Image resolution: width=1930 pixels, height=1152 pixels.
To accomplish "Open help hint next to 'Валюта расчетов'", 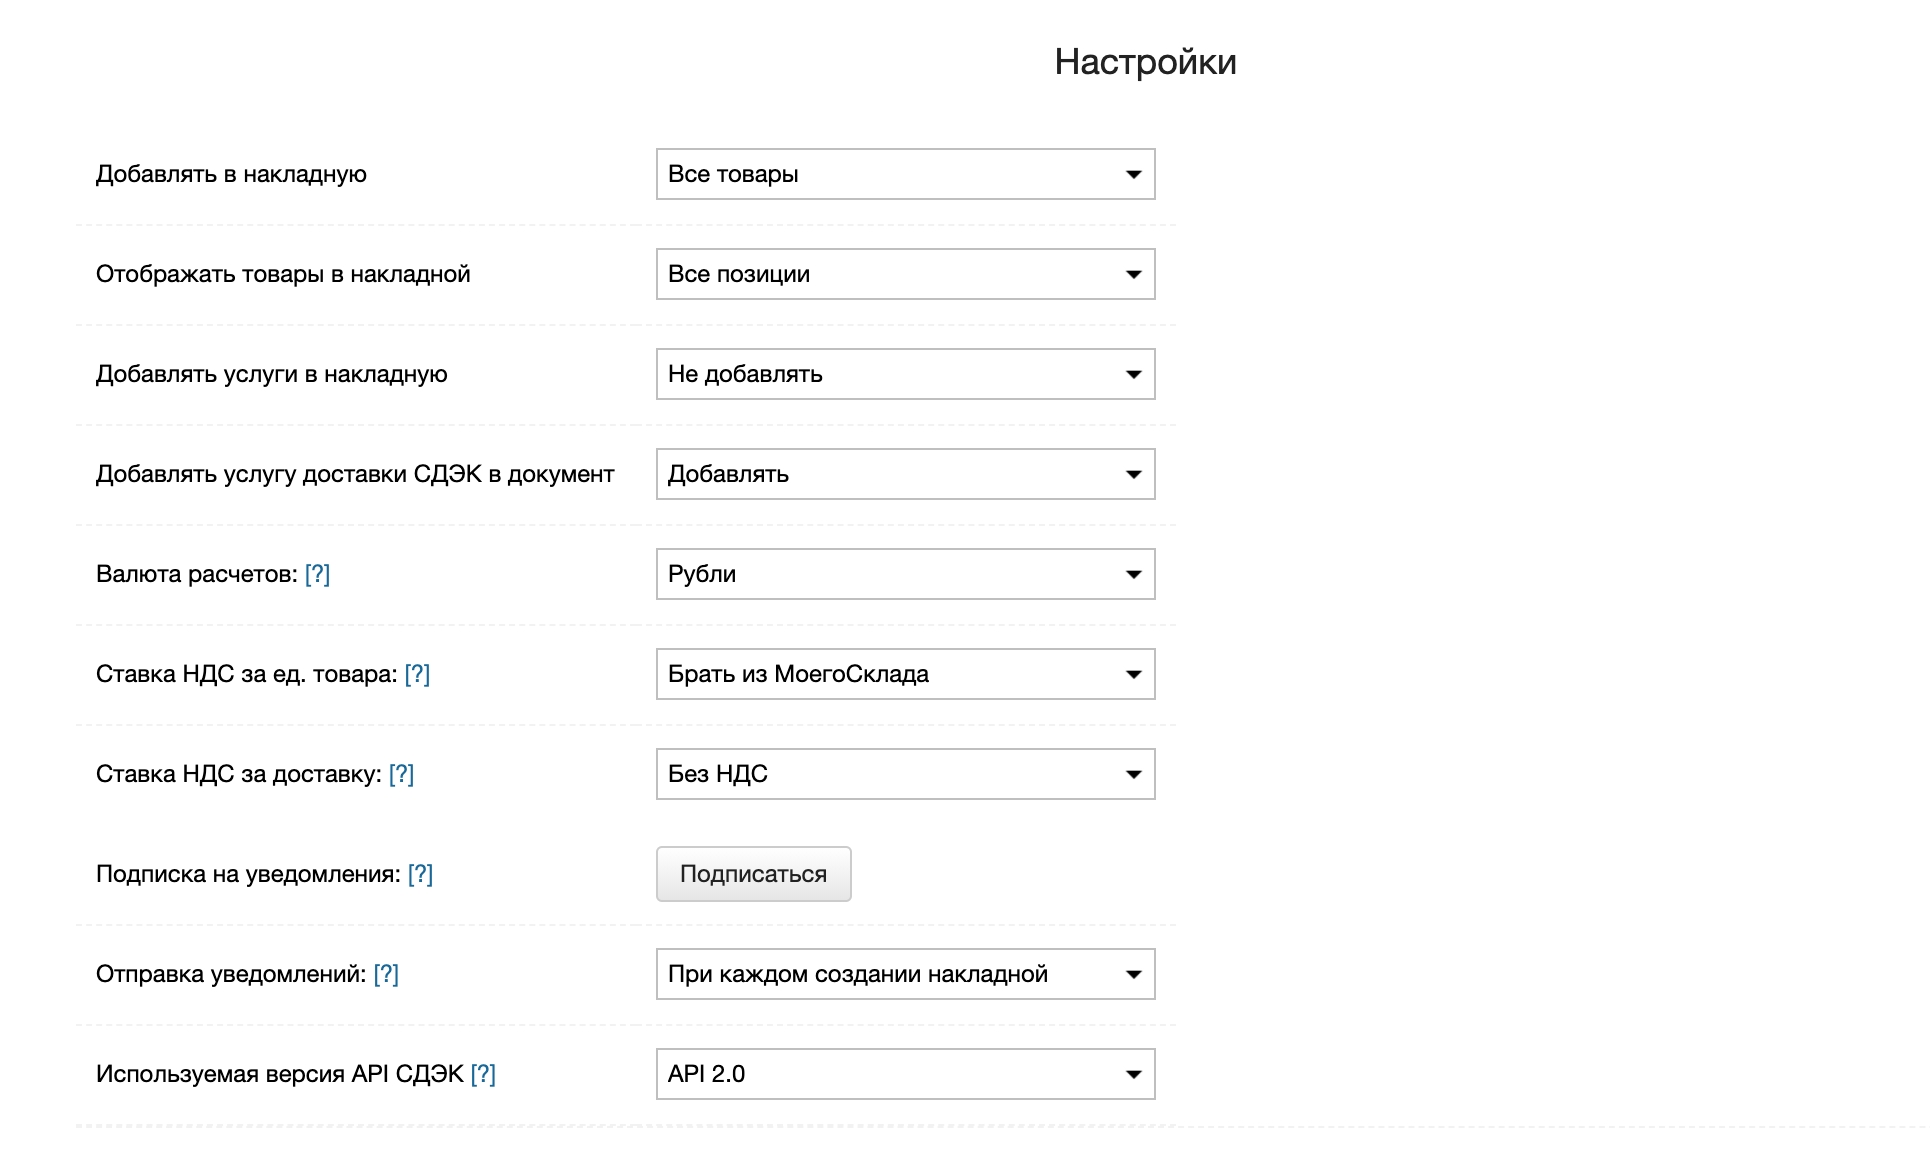I will [x=317, y=574].
